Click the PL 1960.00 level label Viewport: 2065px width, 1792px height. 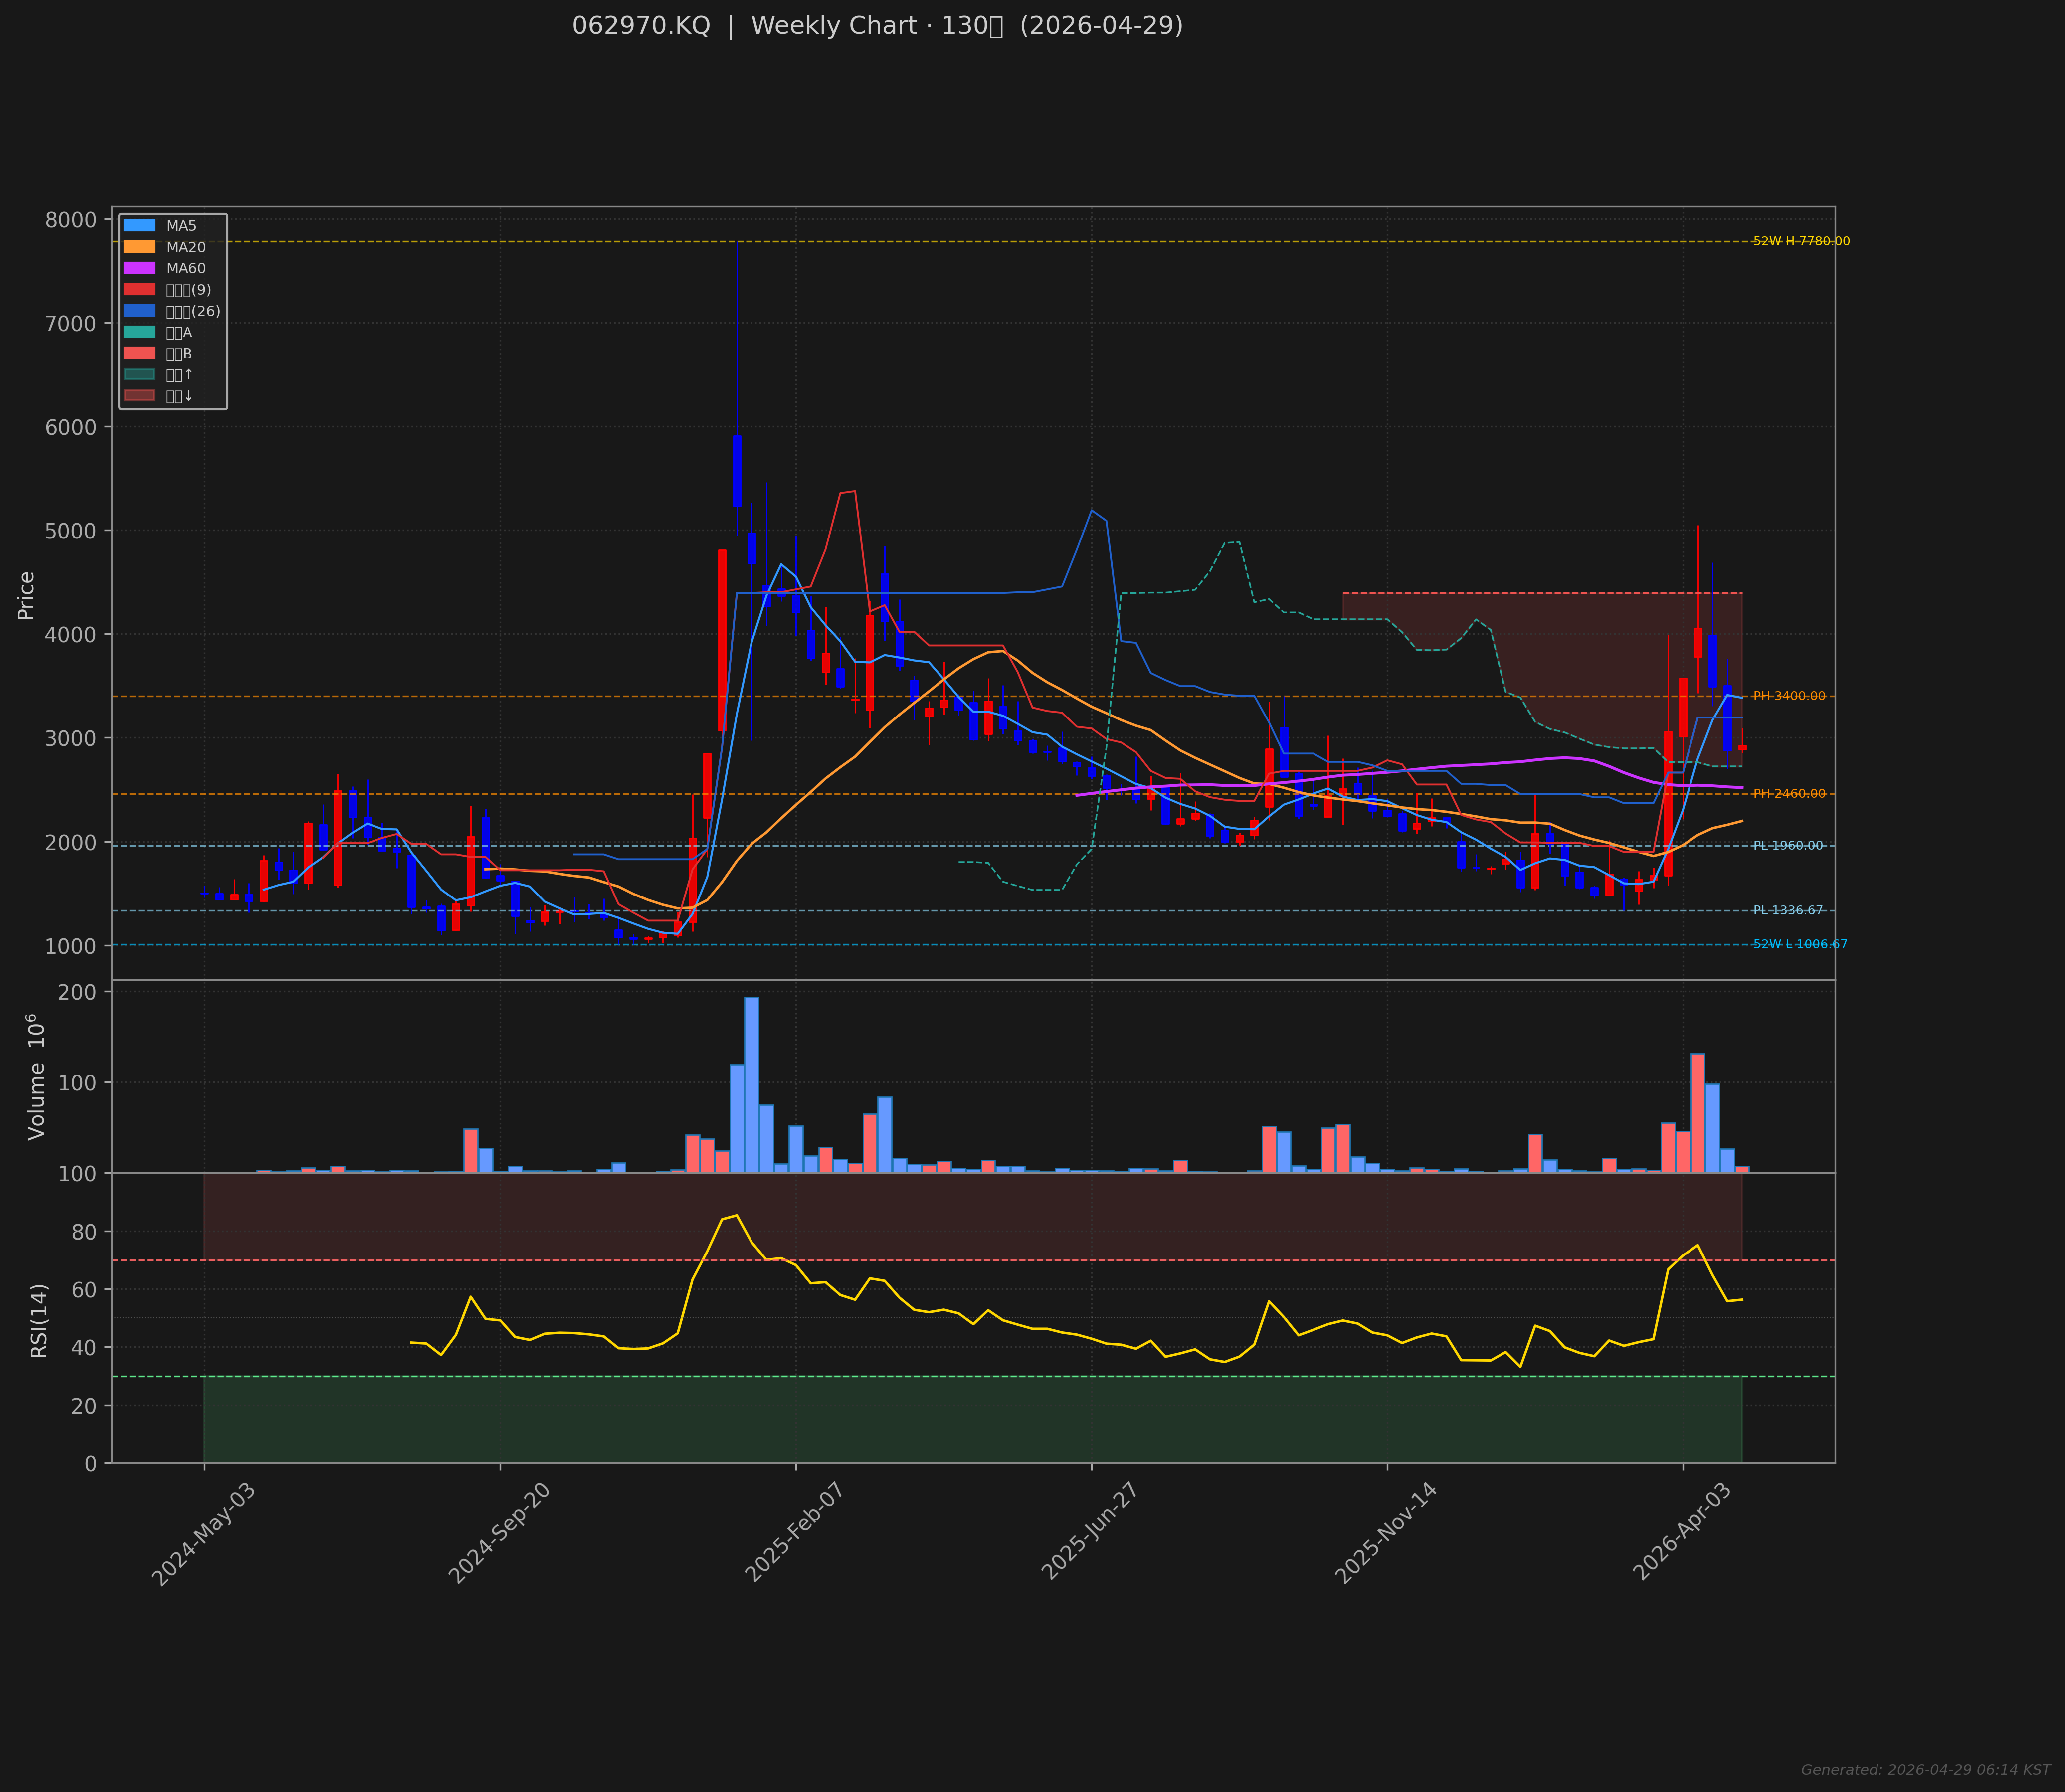click(1787, 846)
